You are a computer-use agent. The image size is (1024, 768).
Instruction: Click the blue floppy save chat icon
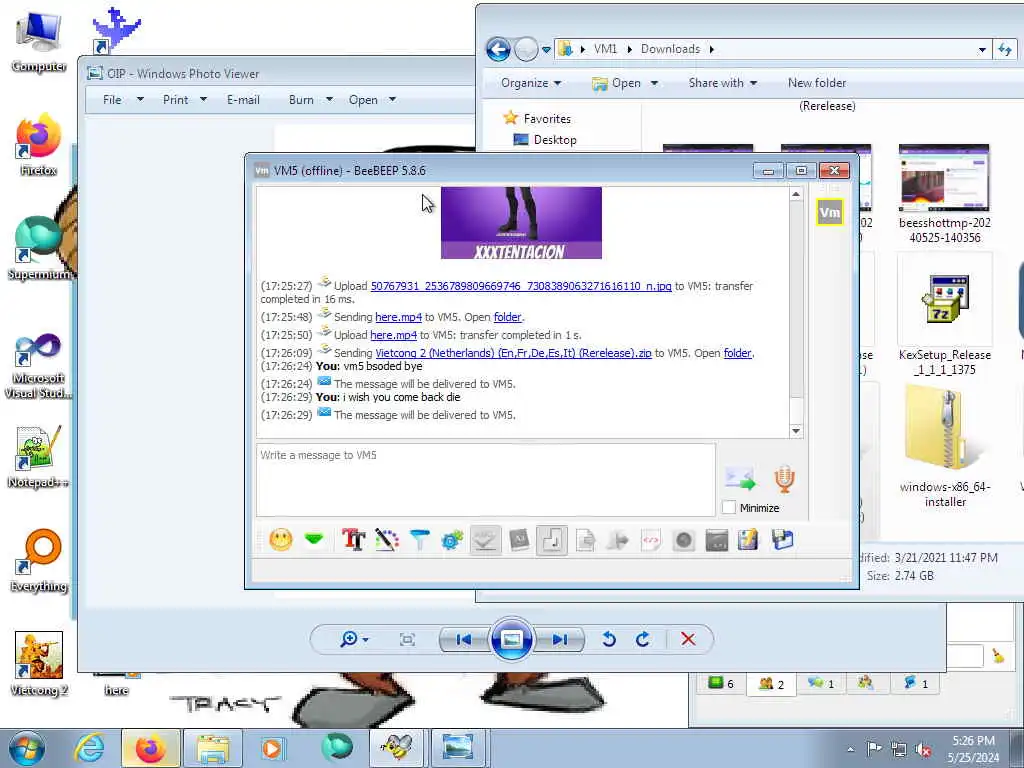[x=782, y=540]
